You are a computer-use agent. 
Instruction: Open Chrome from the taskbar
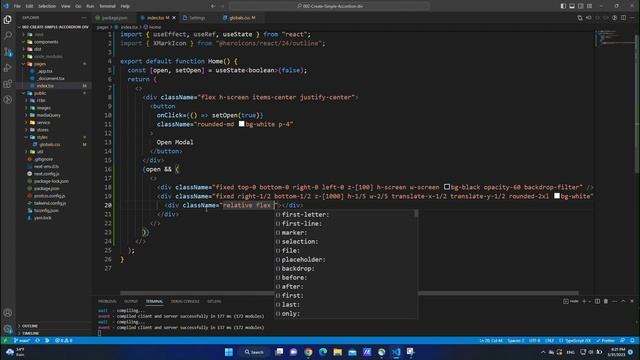point(308,352)
